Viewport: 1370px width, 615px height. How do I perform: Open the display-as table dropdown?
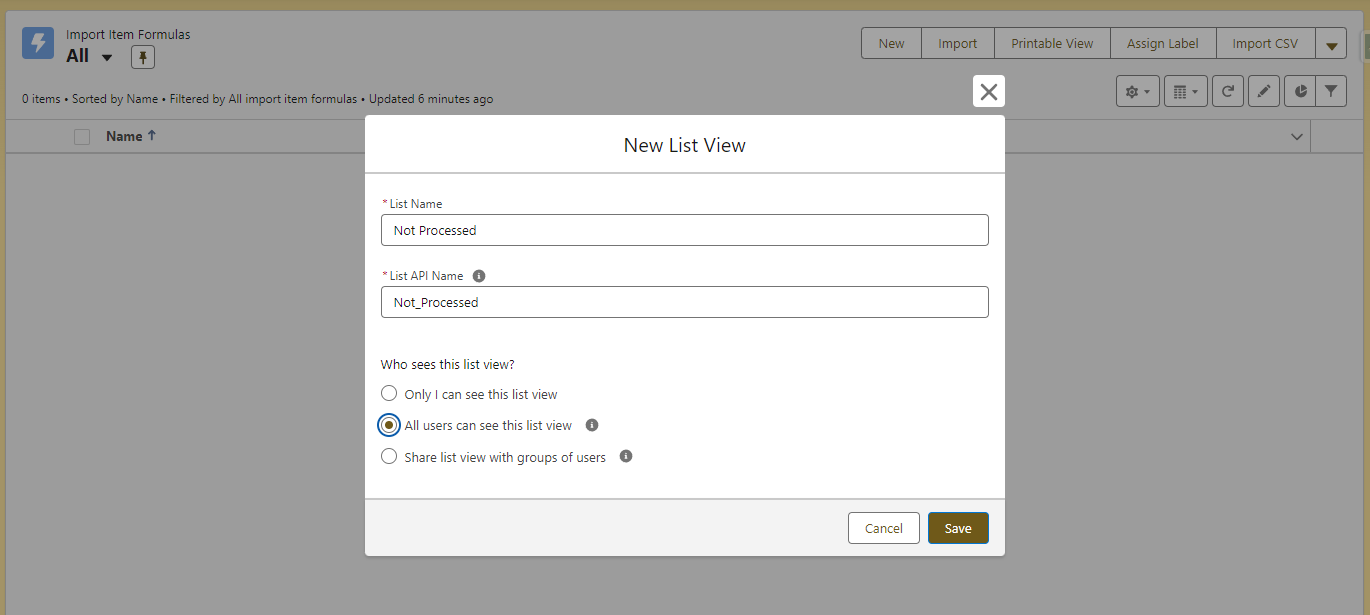click(x=1186, y=91)
